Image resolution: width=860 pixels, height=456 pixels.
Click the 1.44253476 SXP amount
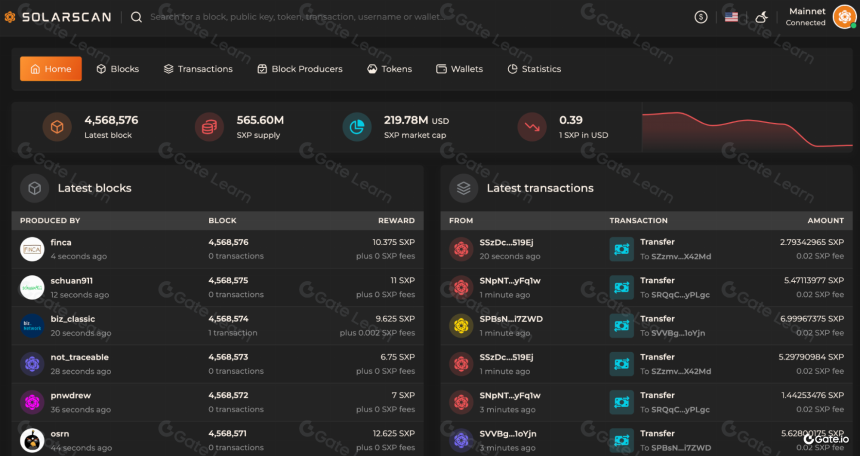click(813, 396)
